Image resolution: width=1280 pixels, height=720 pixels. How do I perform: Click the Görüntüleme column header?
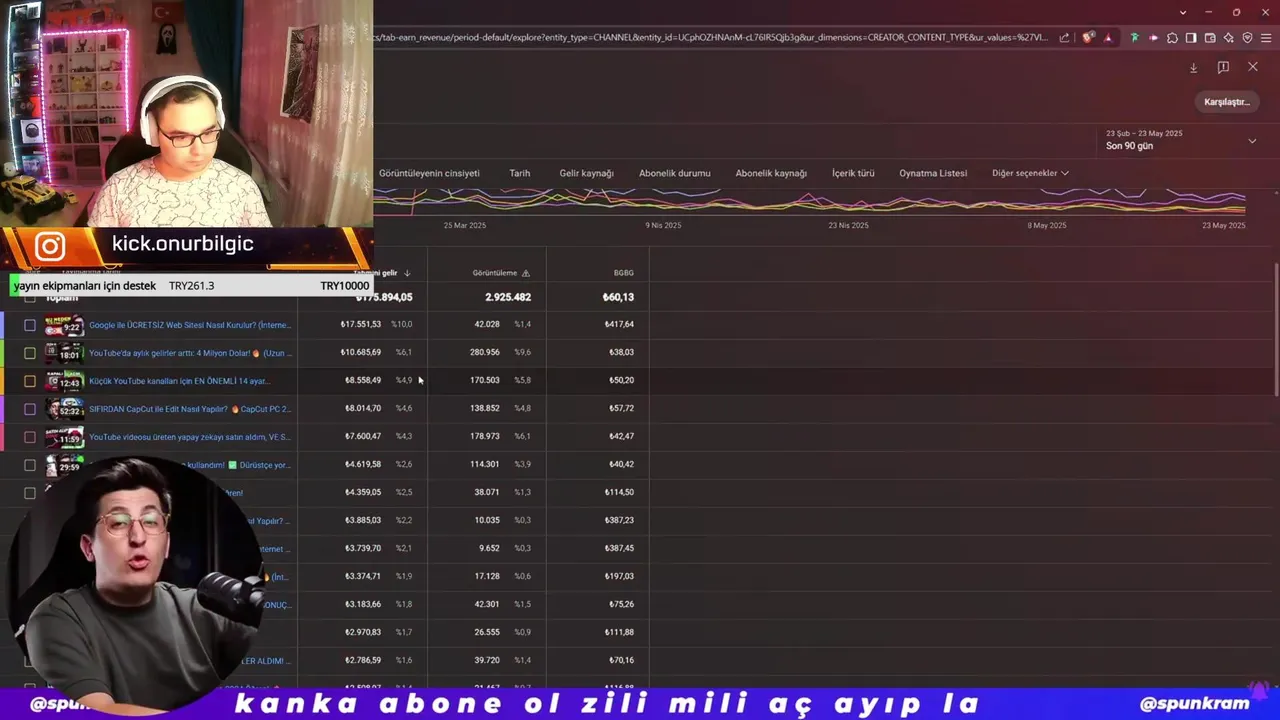494,273
